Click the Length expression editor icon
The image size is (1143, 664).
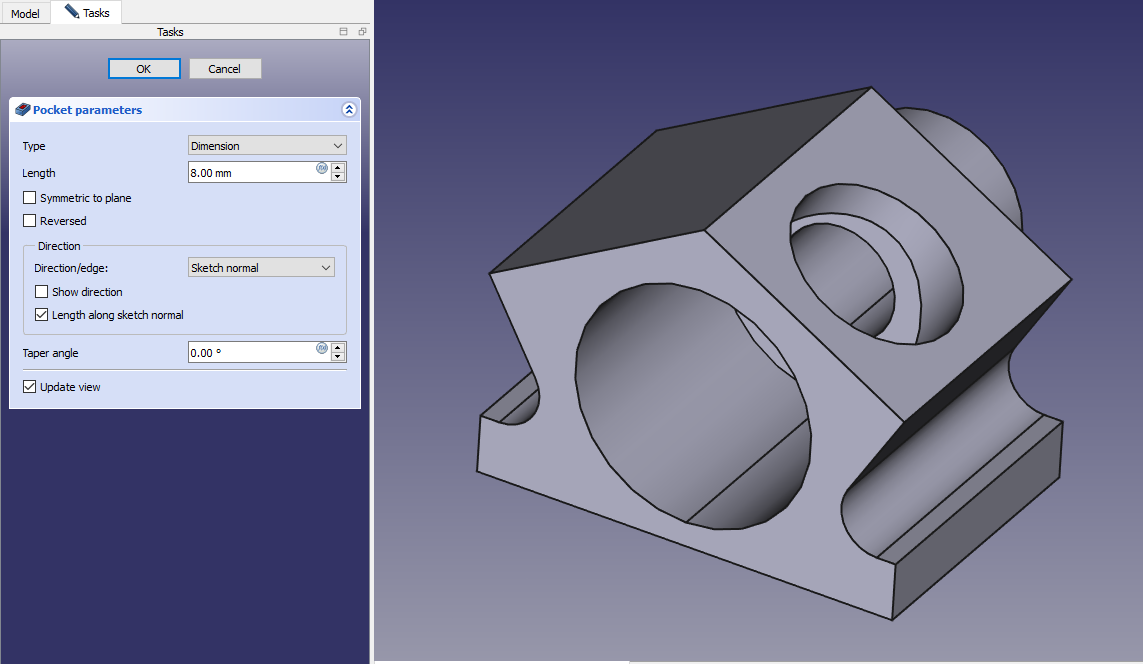click(322, 168)
